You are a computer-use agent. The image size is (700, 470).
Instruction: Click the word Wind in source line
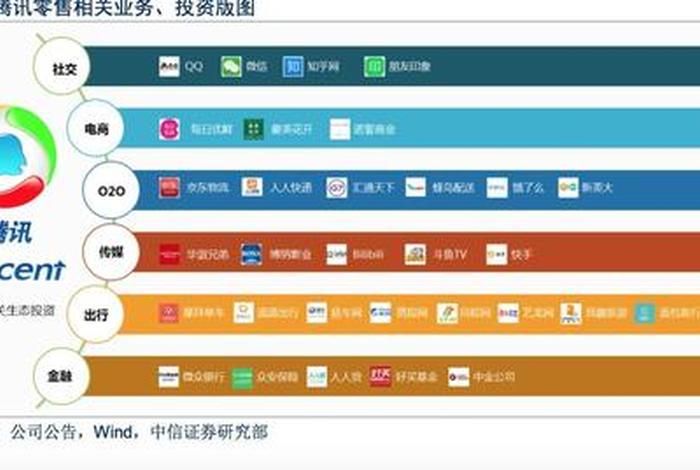113,432
